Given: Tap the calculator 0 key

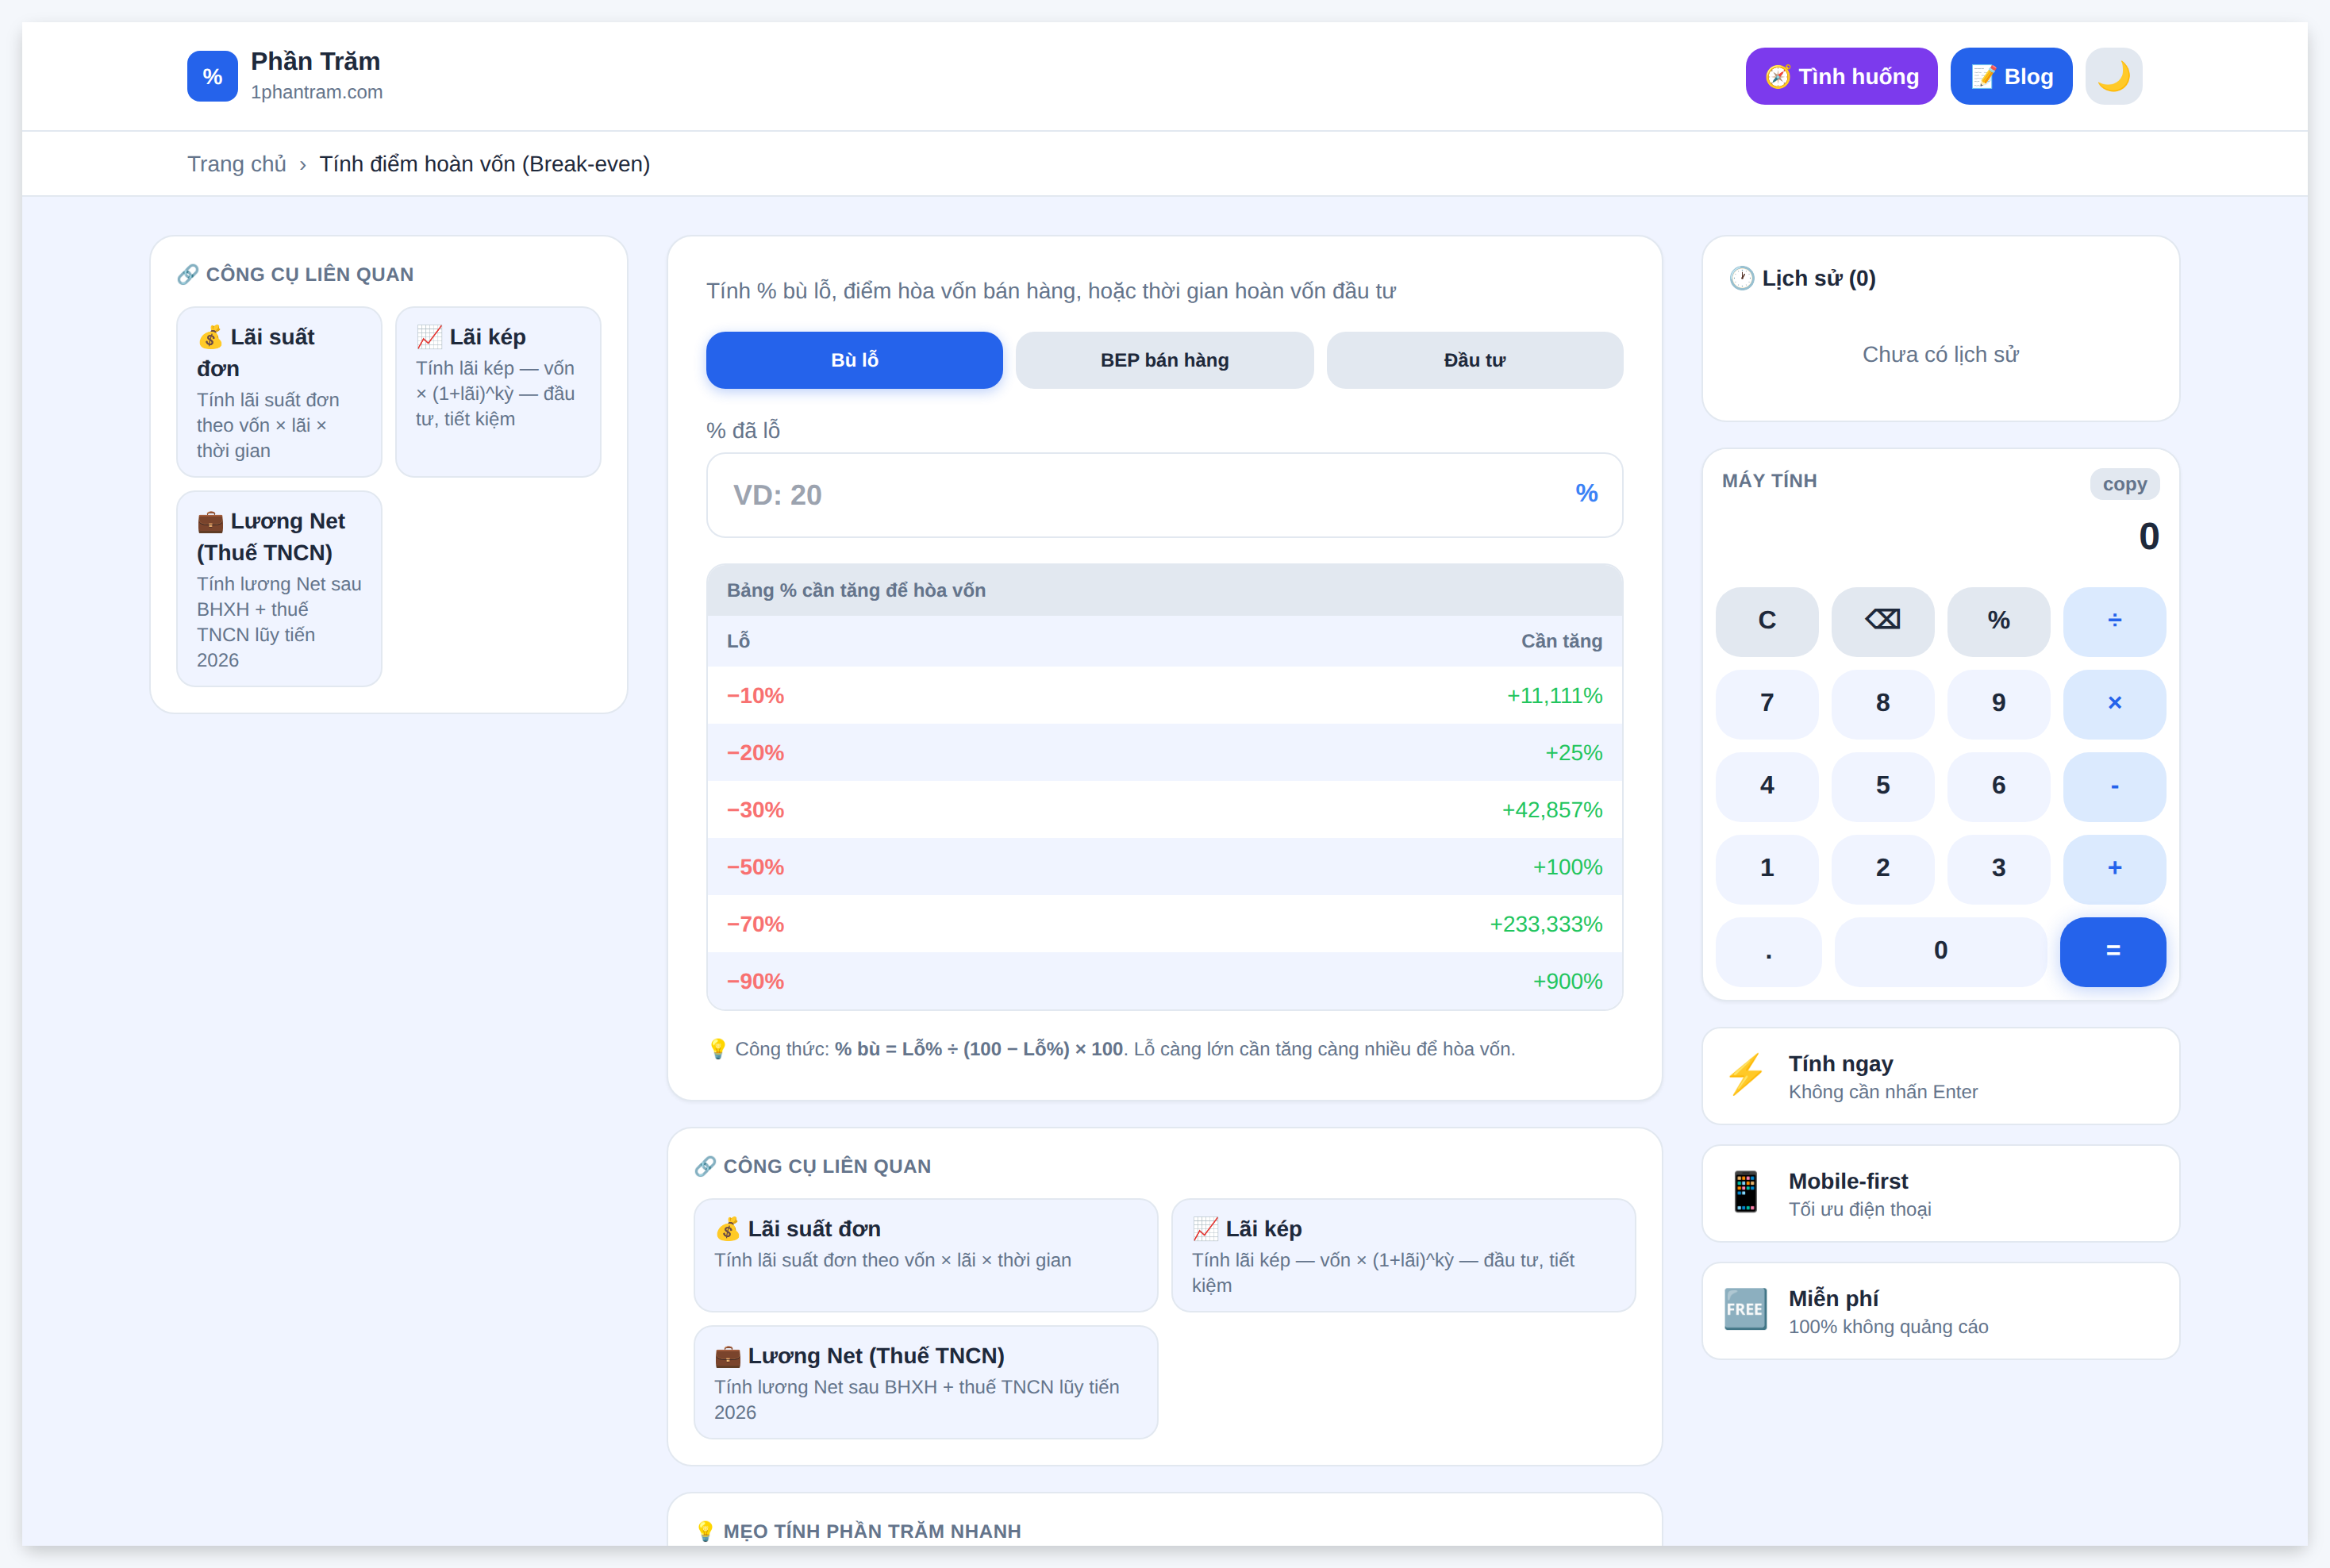Looking at the screenshot, I should [x=1940, y=951].
